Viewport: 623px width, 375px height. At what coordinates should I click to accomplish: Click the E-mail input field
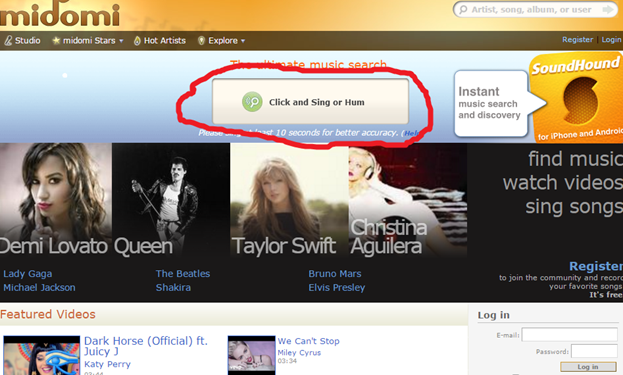tap(570, 334)
